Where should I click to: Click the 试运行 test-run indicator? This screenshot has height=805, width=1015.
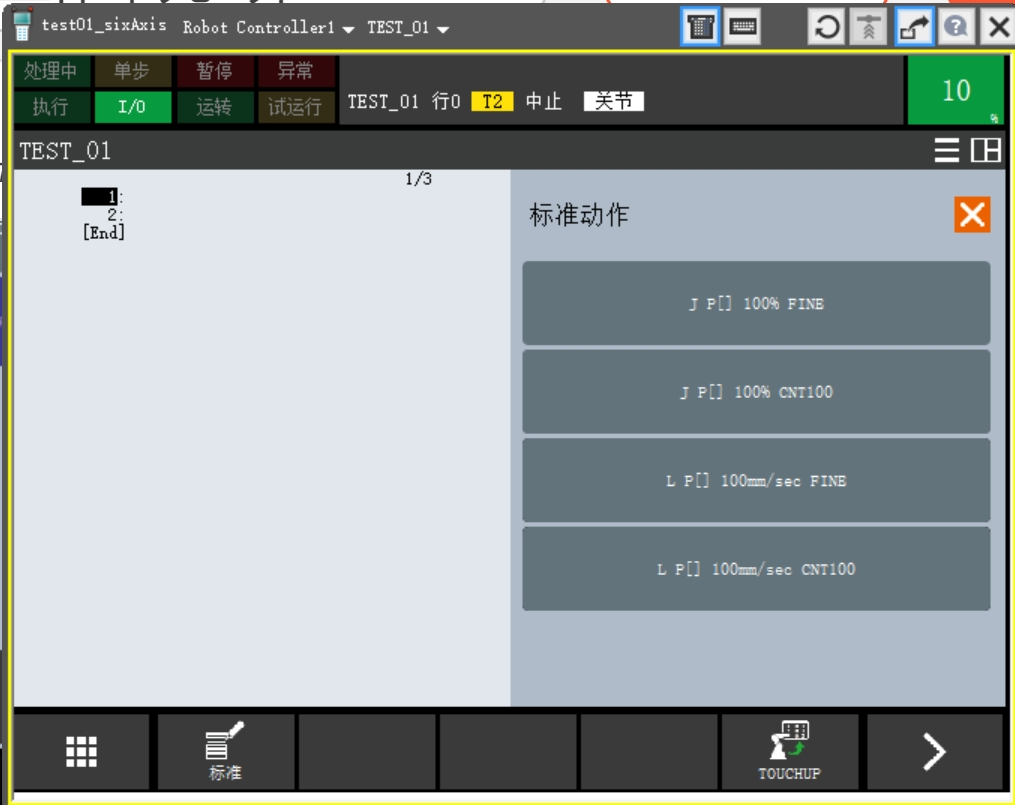(295, 107)
